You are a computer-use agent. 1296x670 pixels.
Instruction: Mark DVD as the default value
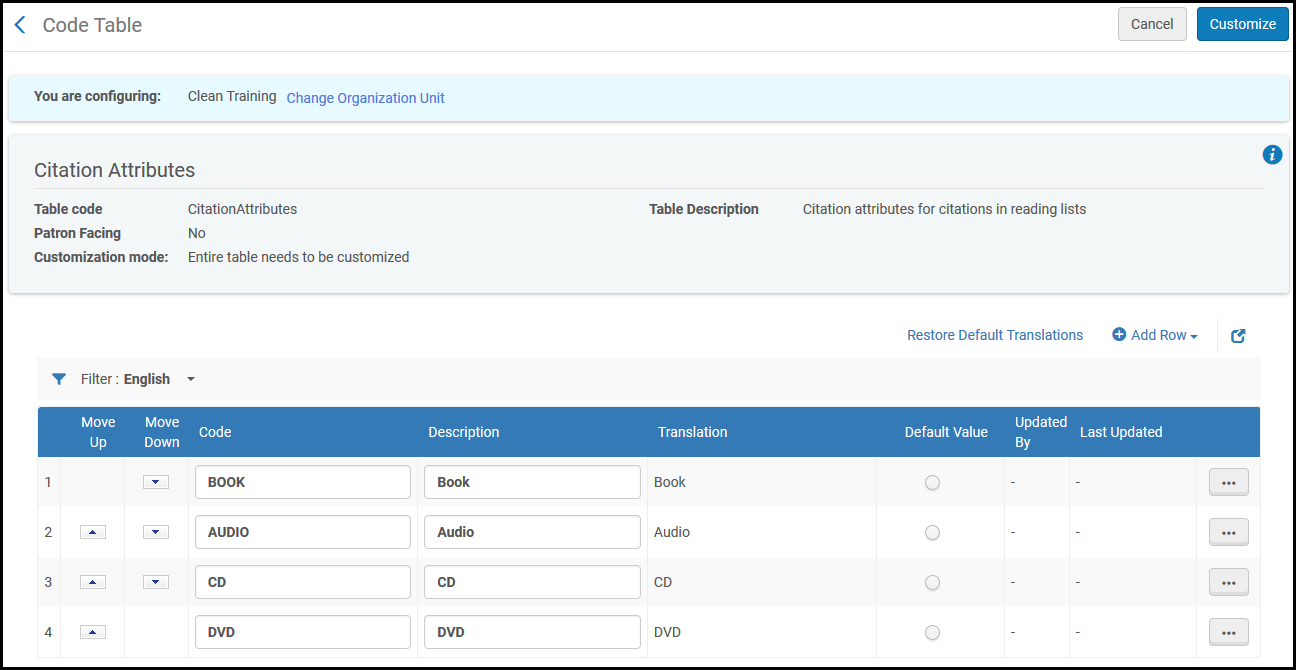tap(932, 632)
